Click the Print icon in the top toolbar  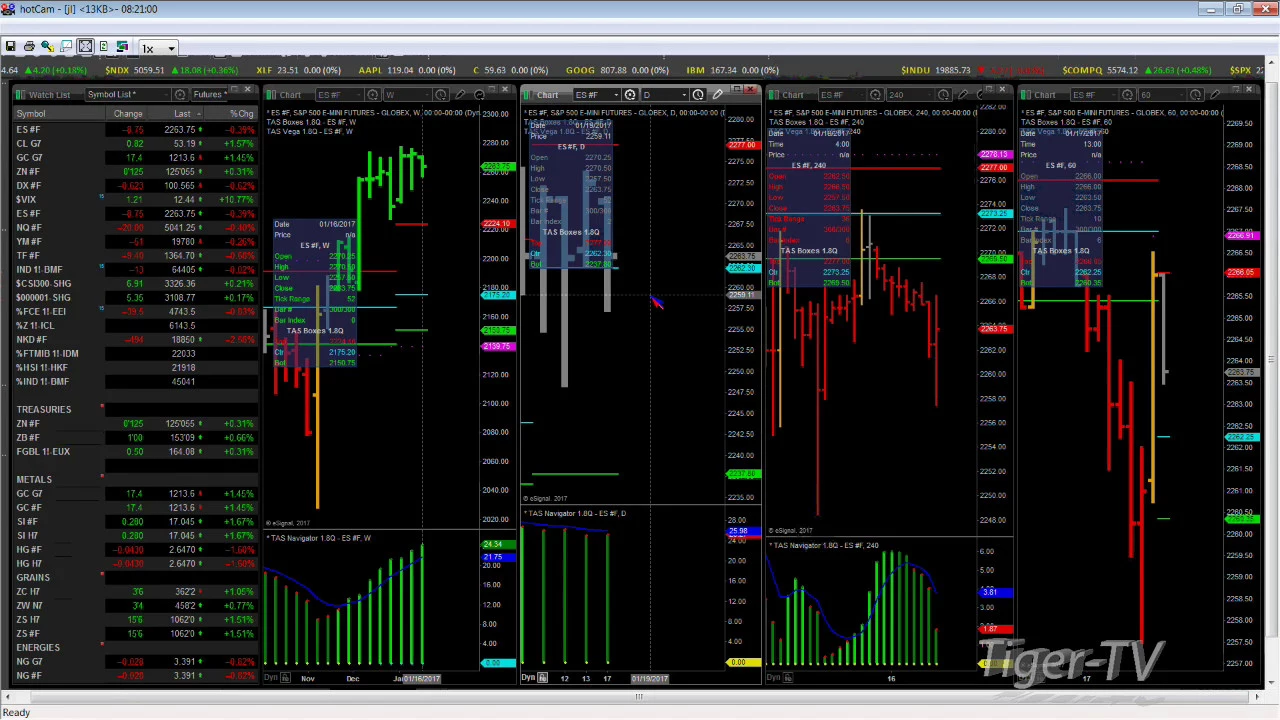[29, 47]
